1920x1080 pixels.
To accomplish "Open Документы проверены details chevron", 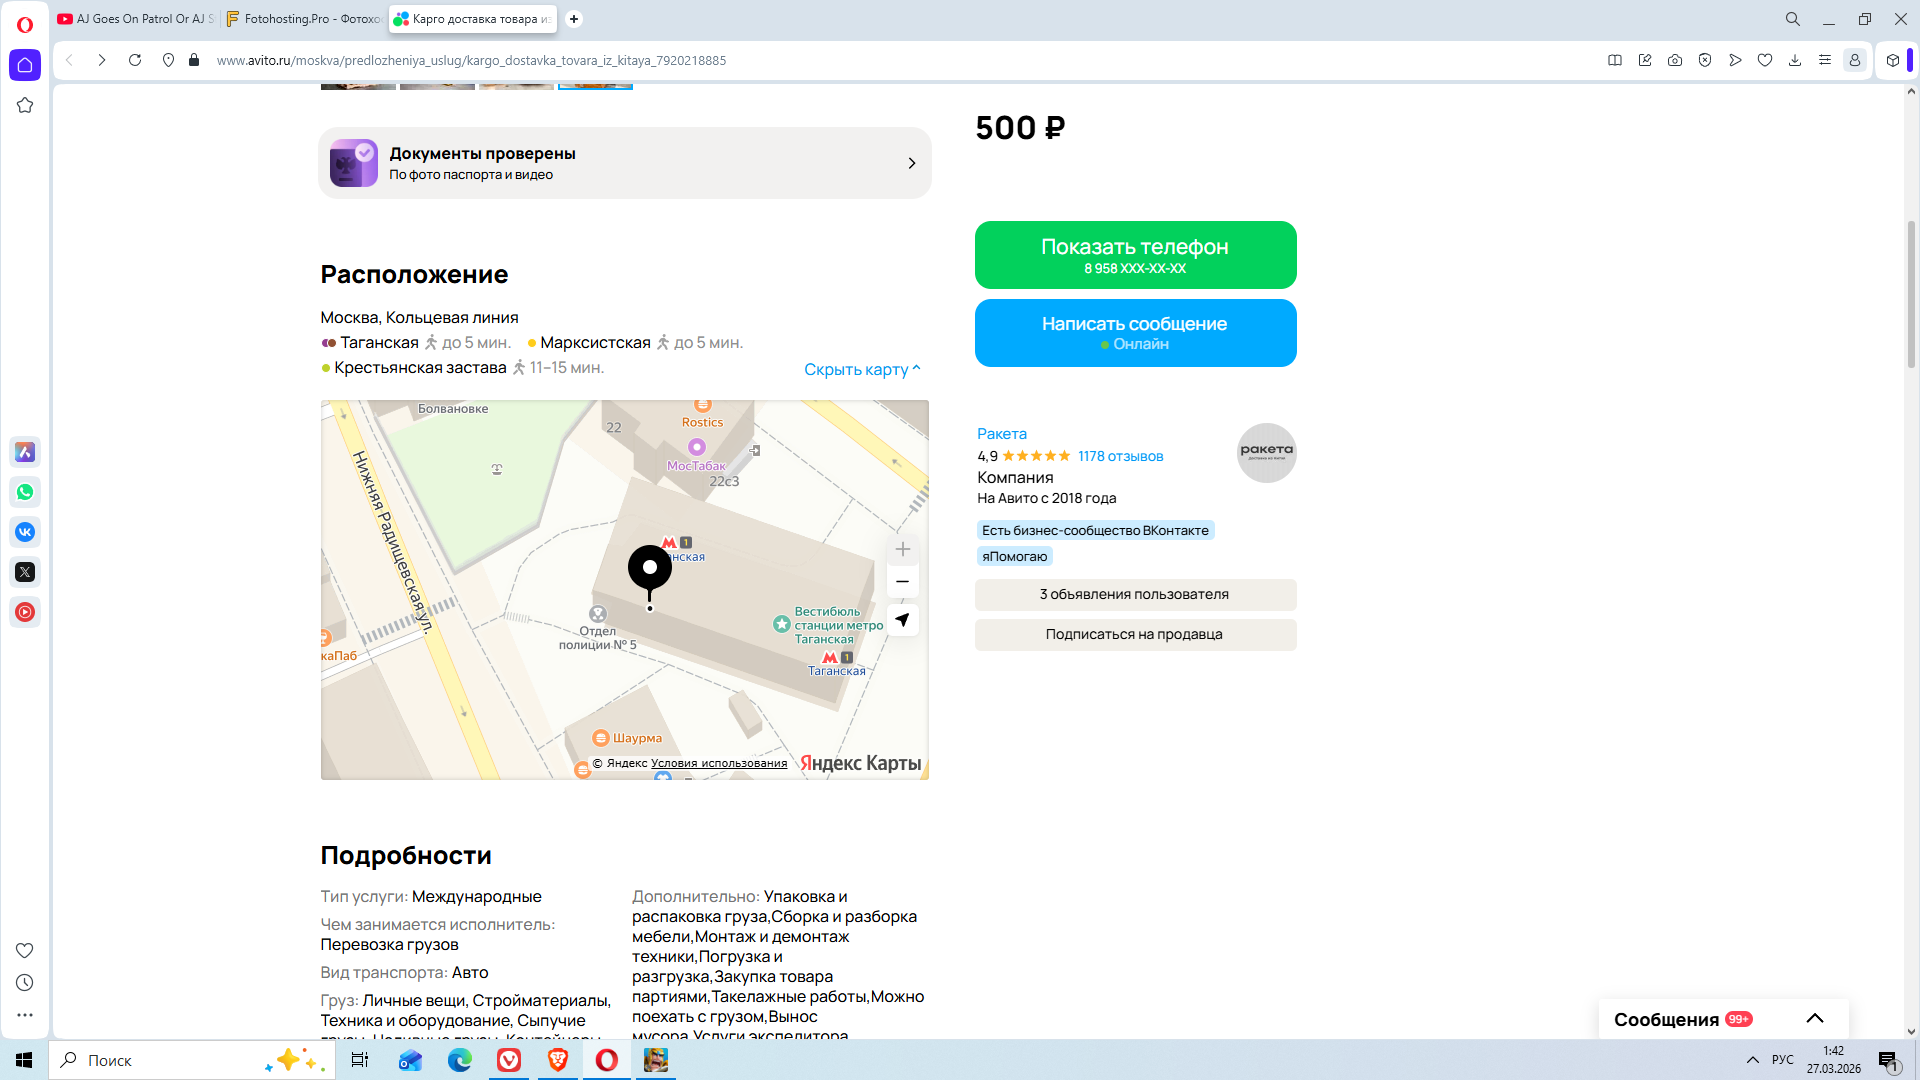I will pyautogui.click(x=911, y=163).
